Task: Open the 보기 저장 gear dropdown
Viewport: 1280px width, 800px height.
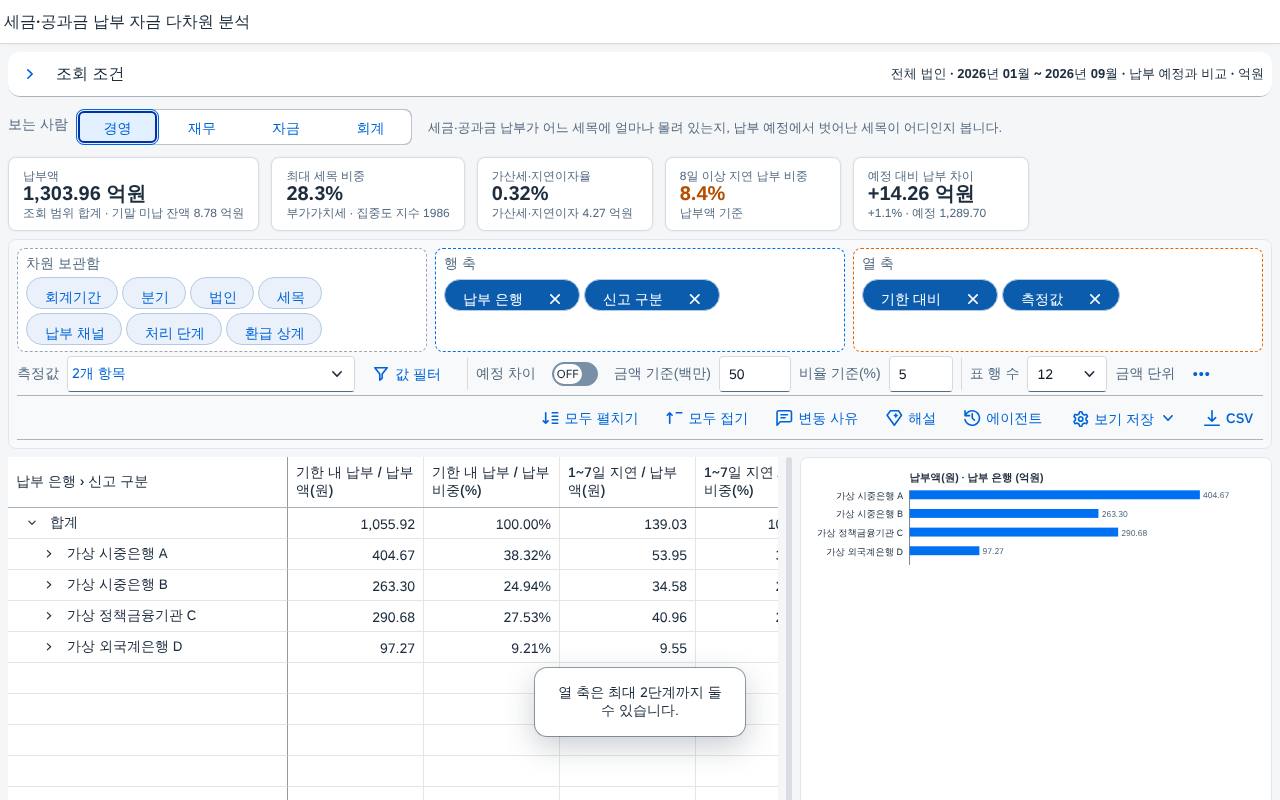Action: pyautogui.click(x=1123, y=418)
